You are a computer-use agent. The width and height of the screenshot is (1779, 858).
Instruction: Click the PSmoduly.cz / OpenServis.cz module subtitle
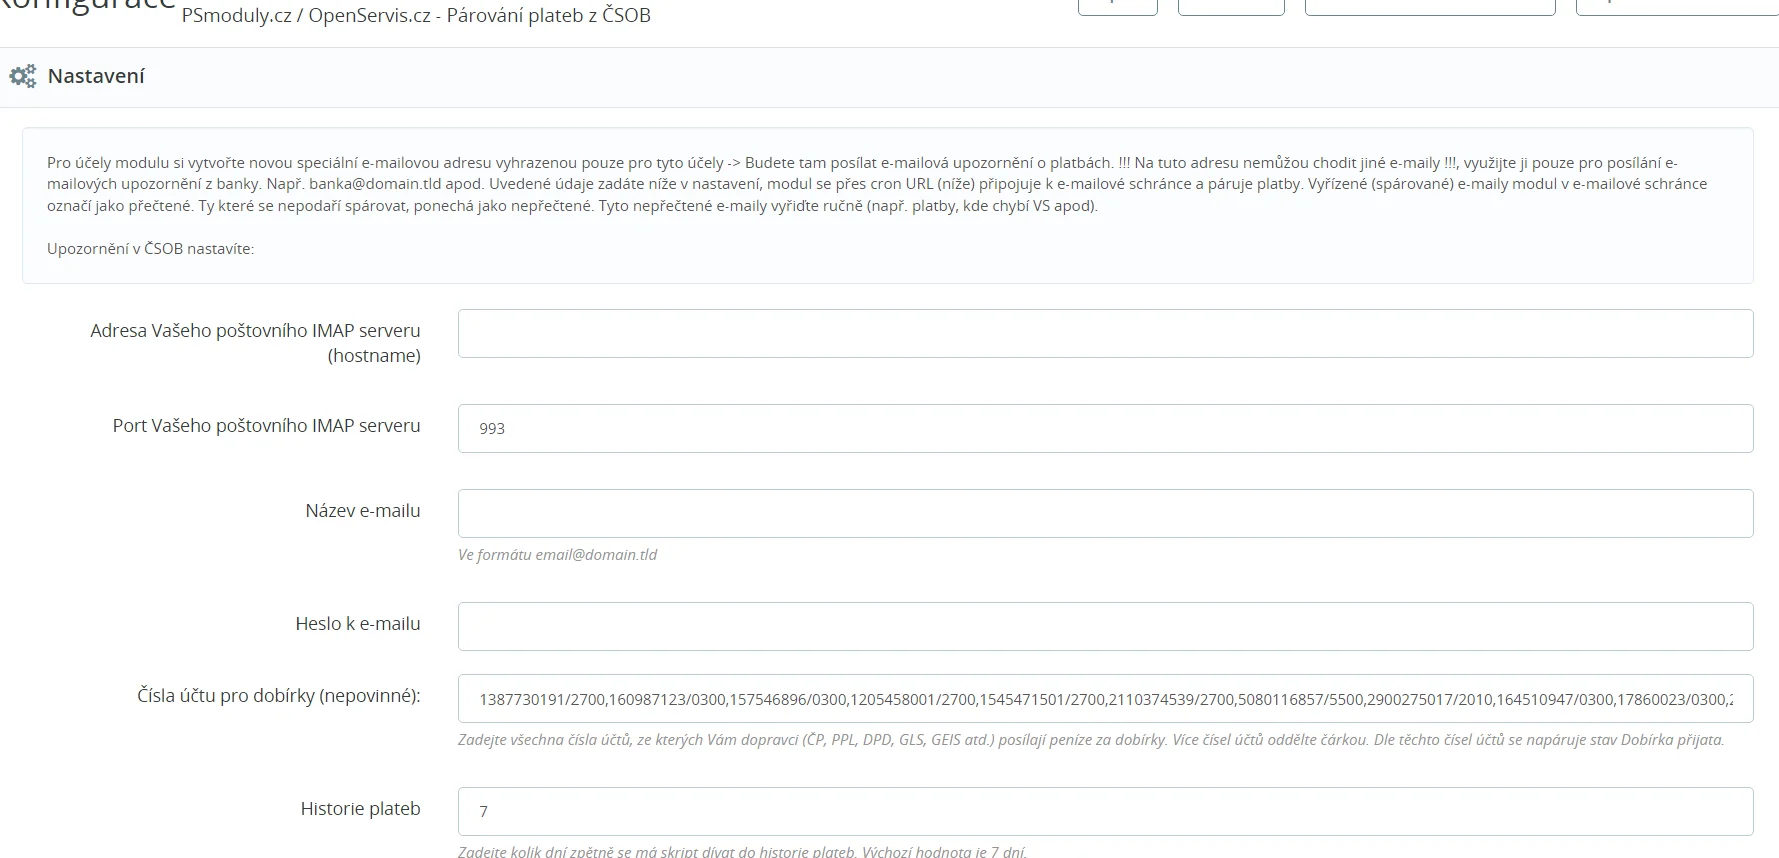coord(416,15)
